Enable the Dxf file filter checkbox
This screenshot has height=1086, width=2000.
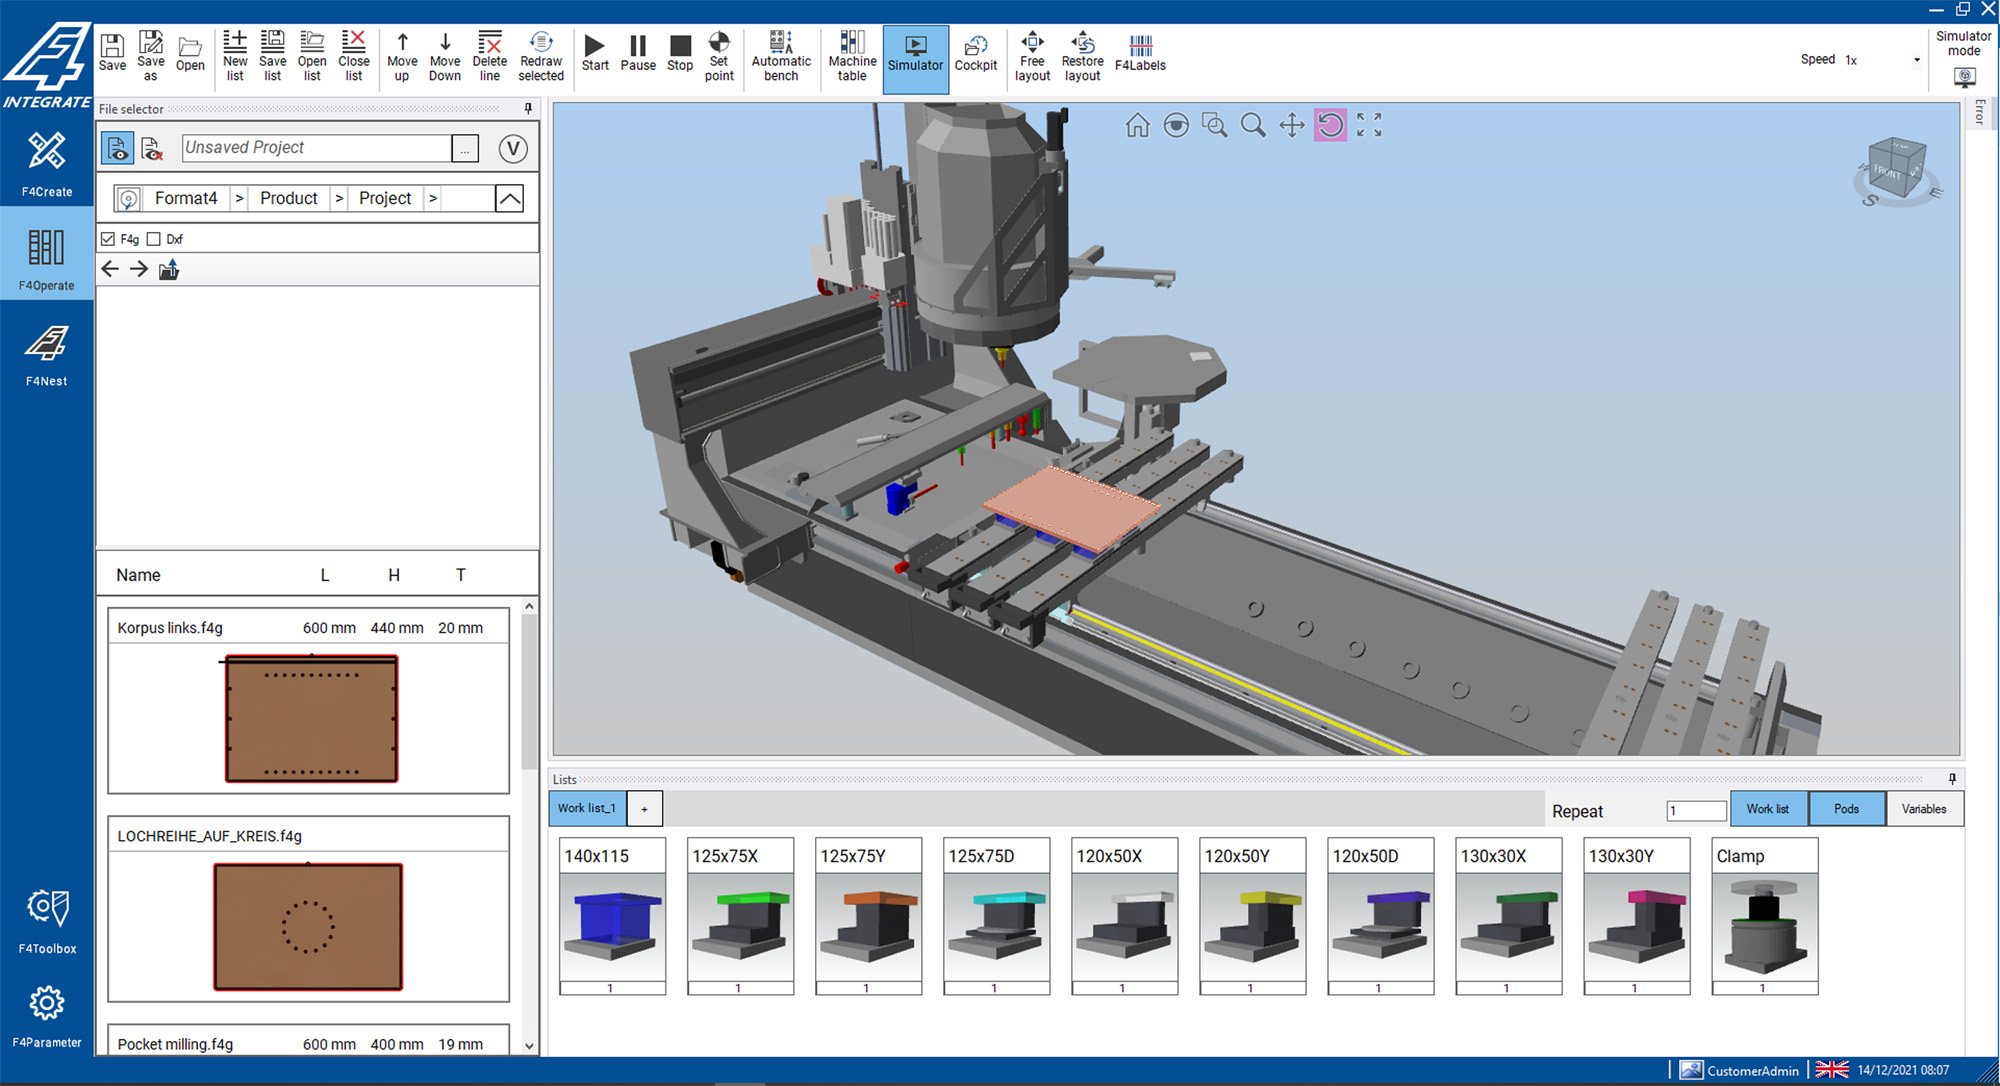154,239
